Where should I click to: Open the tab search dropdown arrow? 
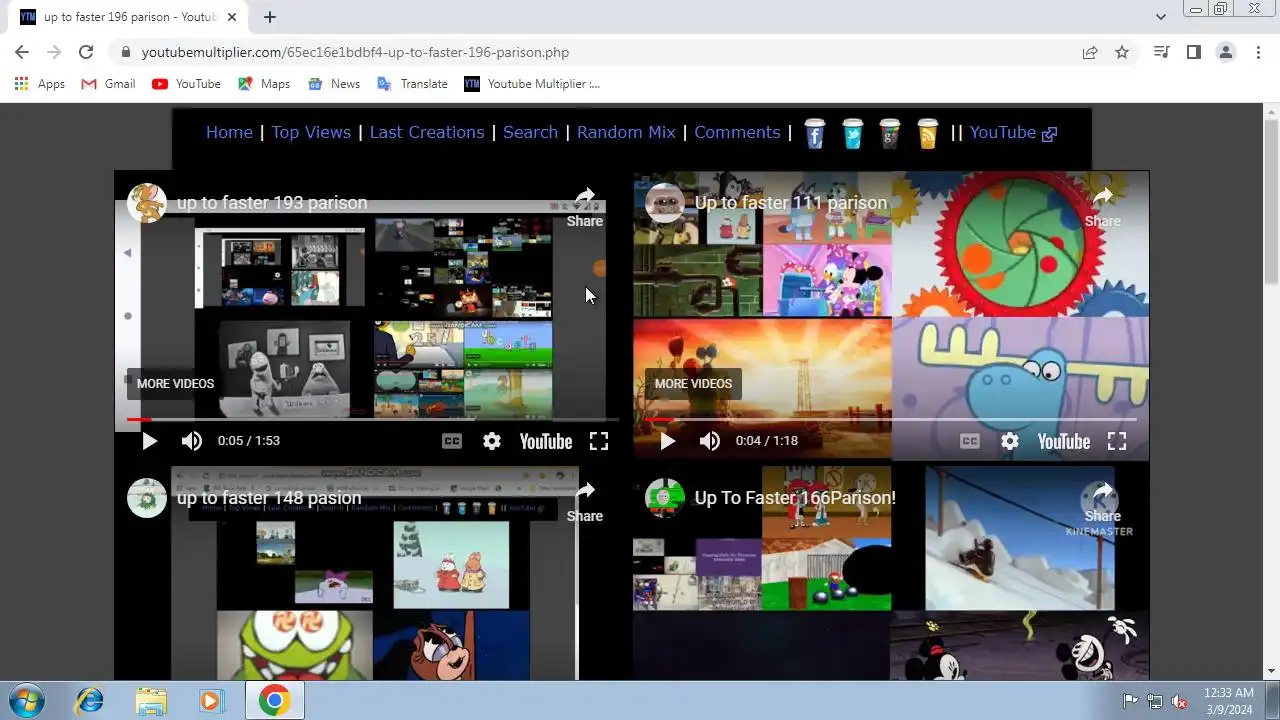(1160, 17)
